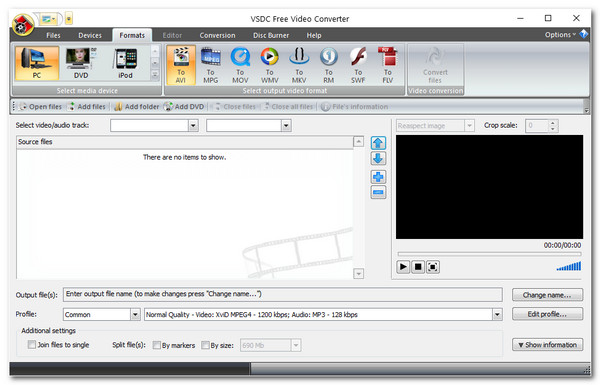Select the iPod media device
The image size is (600, 385).
click(126, 63)
